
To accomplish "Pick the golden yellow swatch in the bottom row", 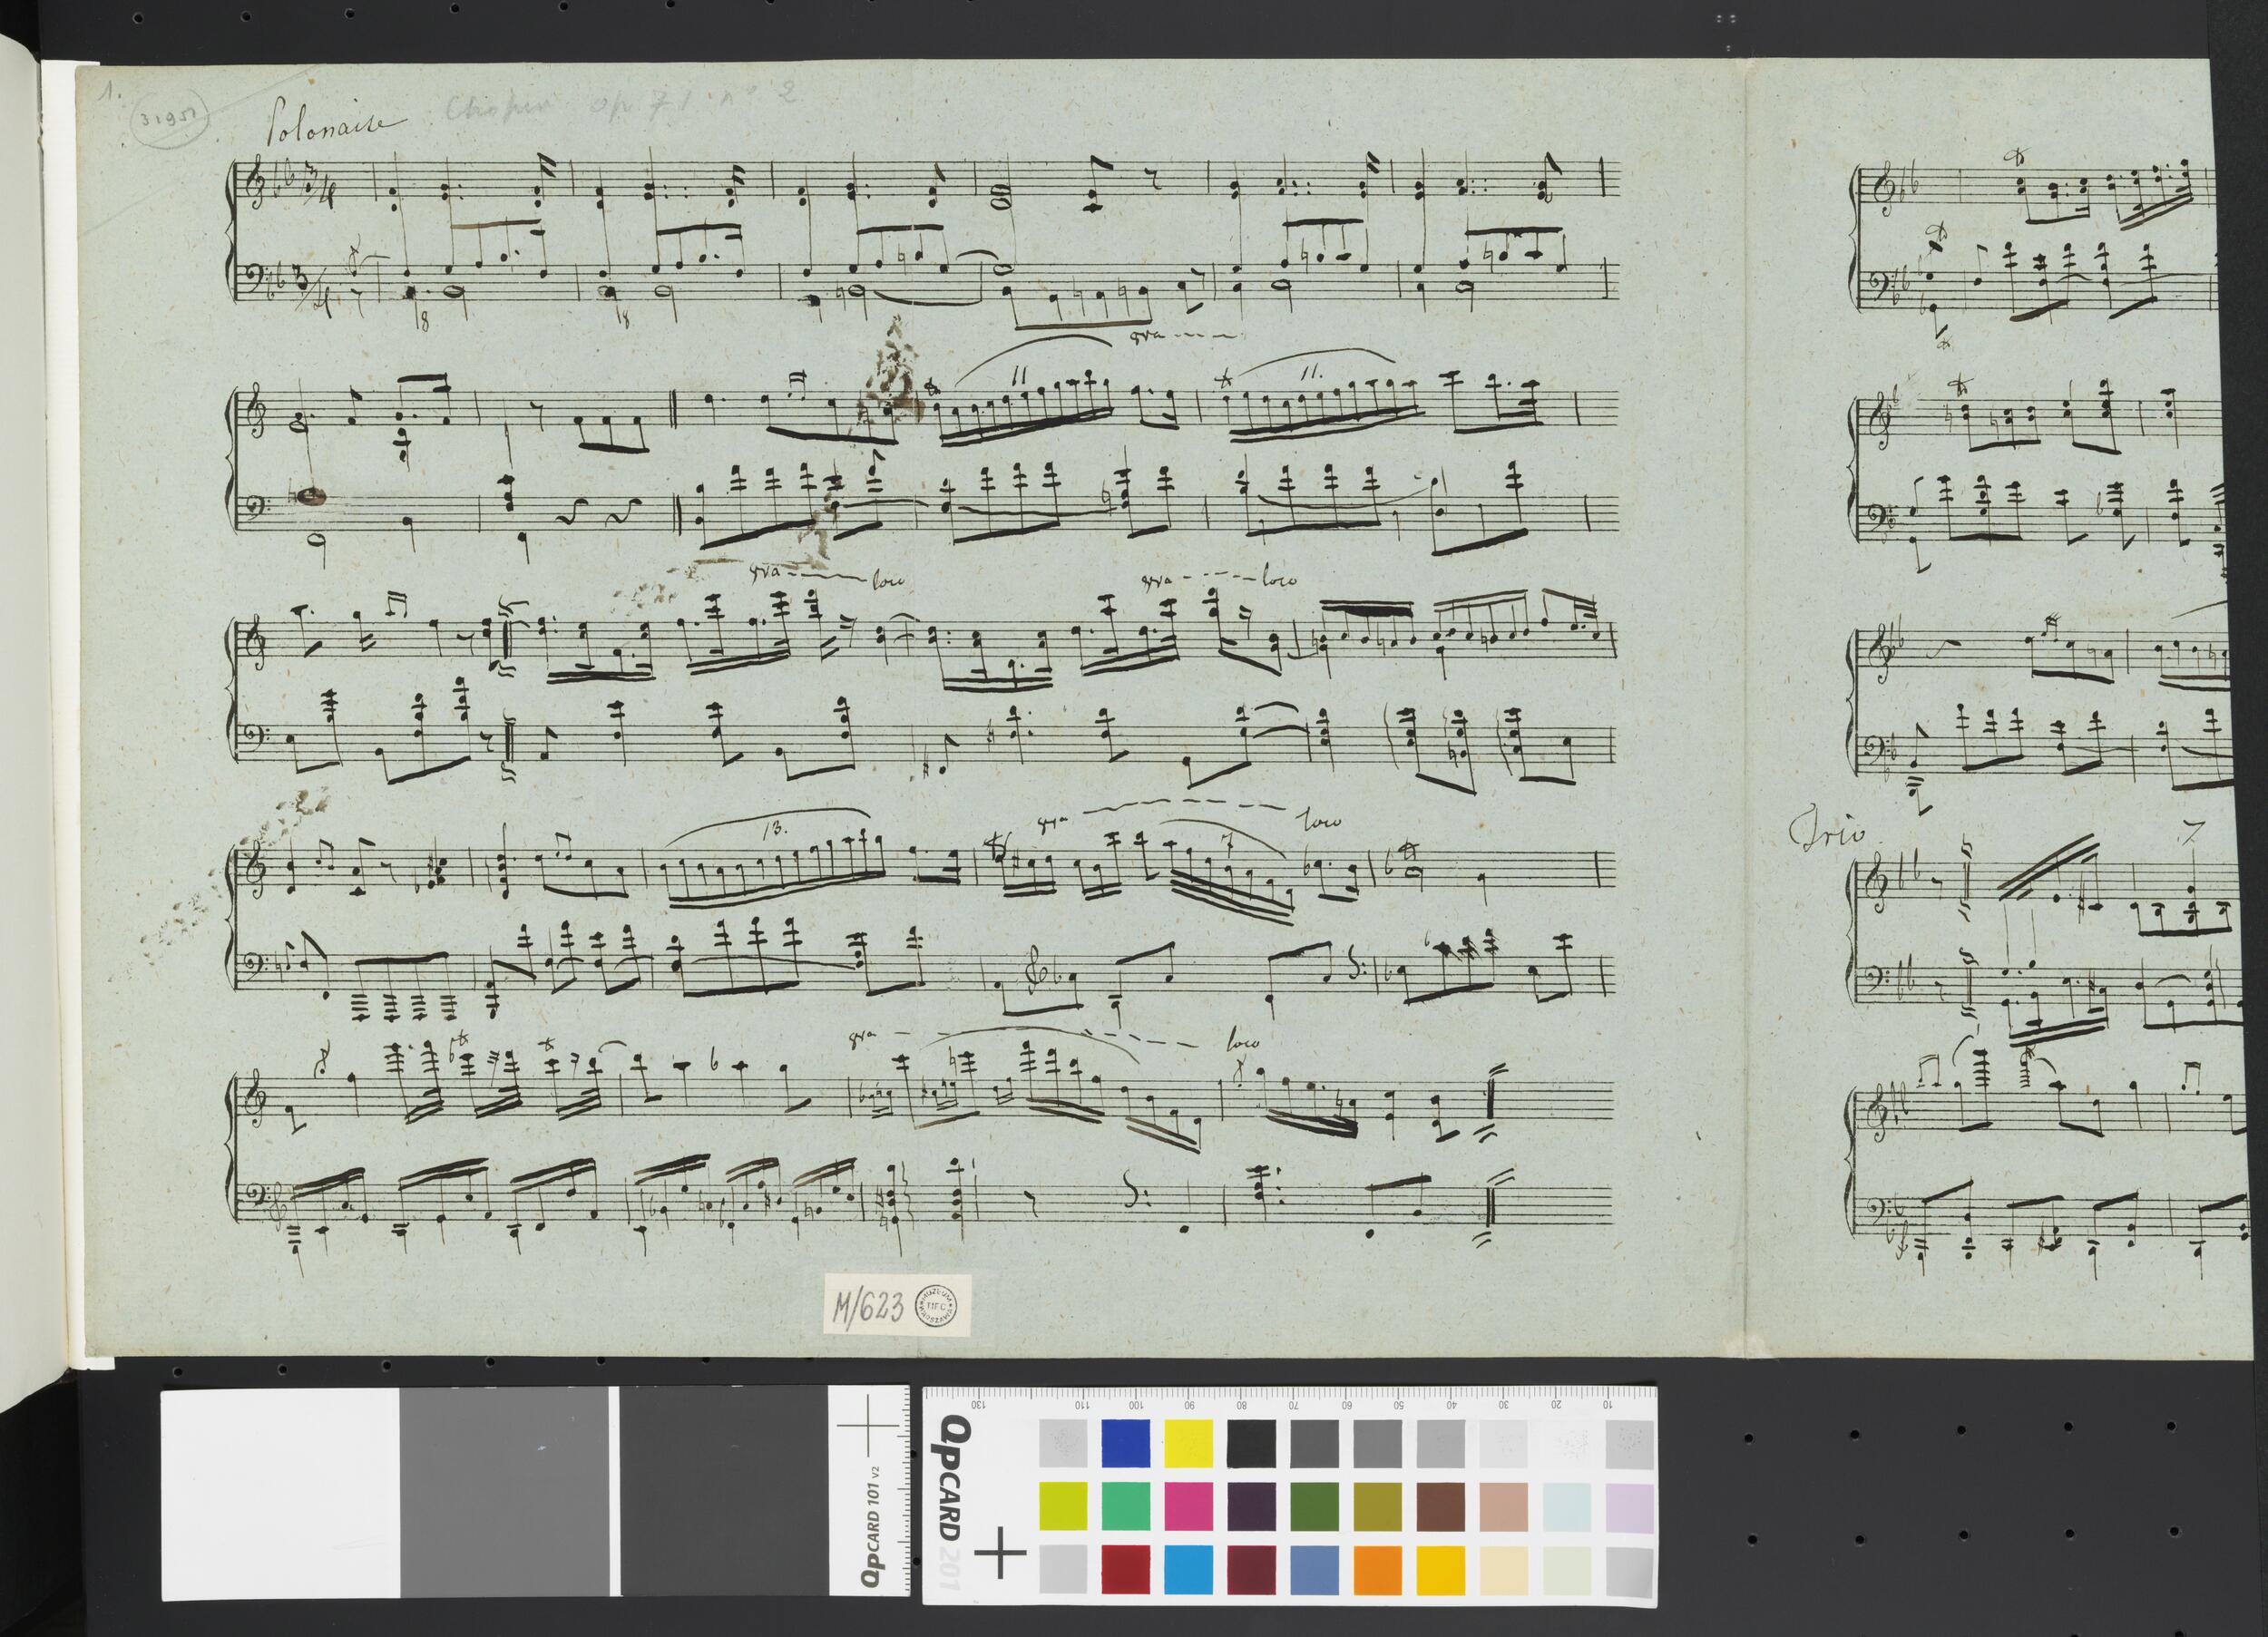I will (x=1440, y=1569).
